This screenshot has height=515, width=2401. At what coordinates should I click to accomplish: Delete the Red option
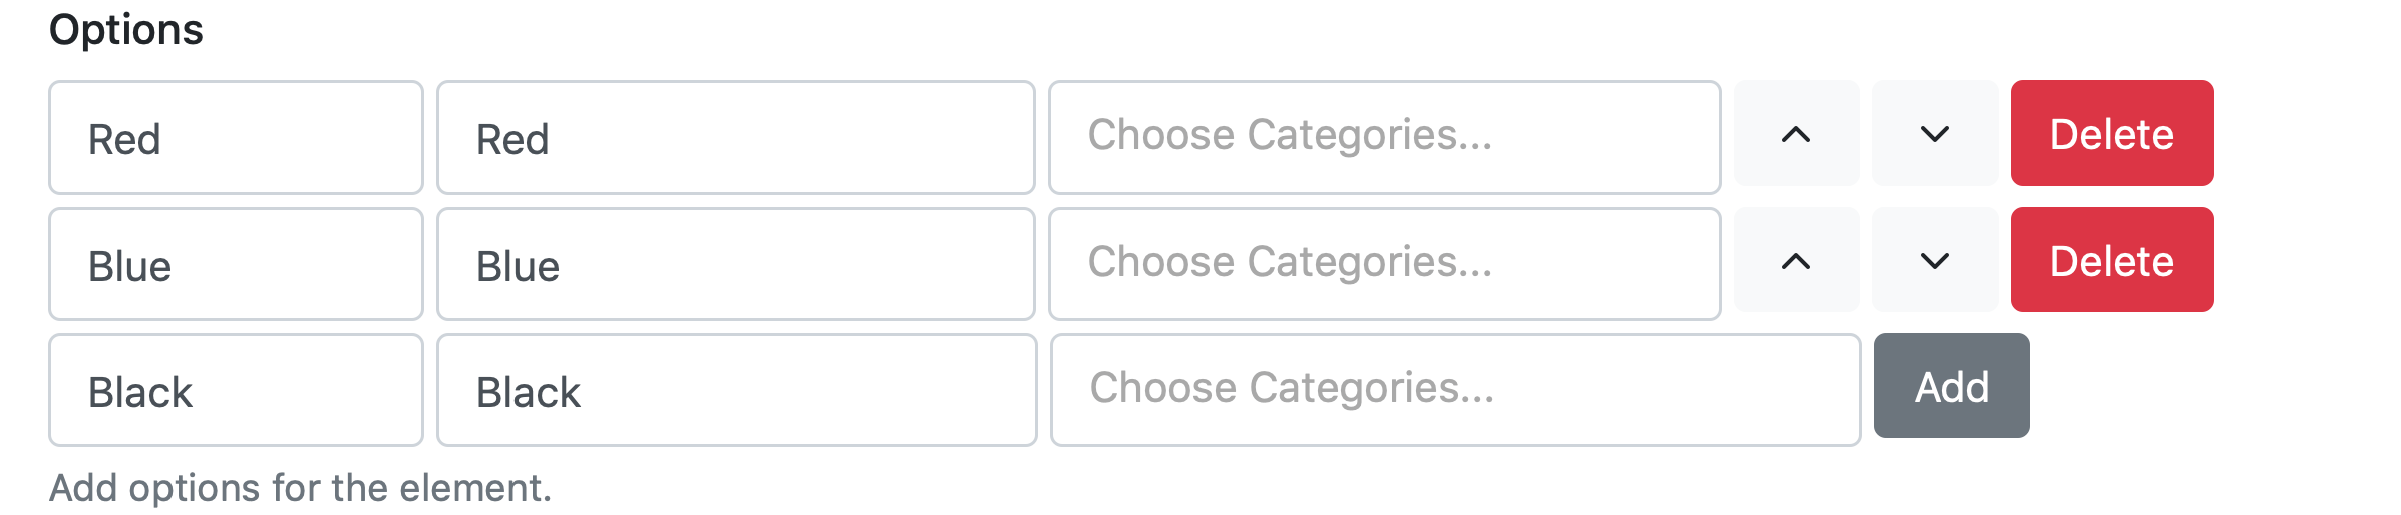pyautogui.click(x=2112, y=134)
